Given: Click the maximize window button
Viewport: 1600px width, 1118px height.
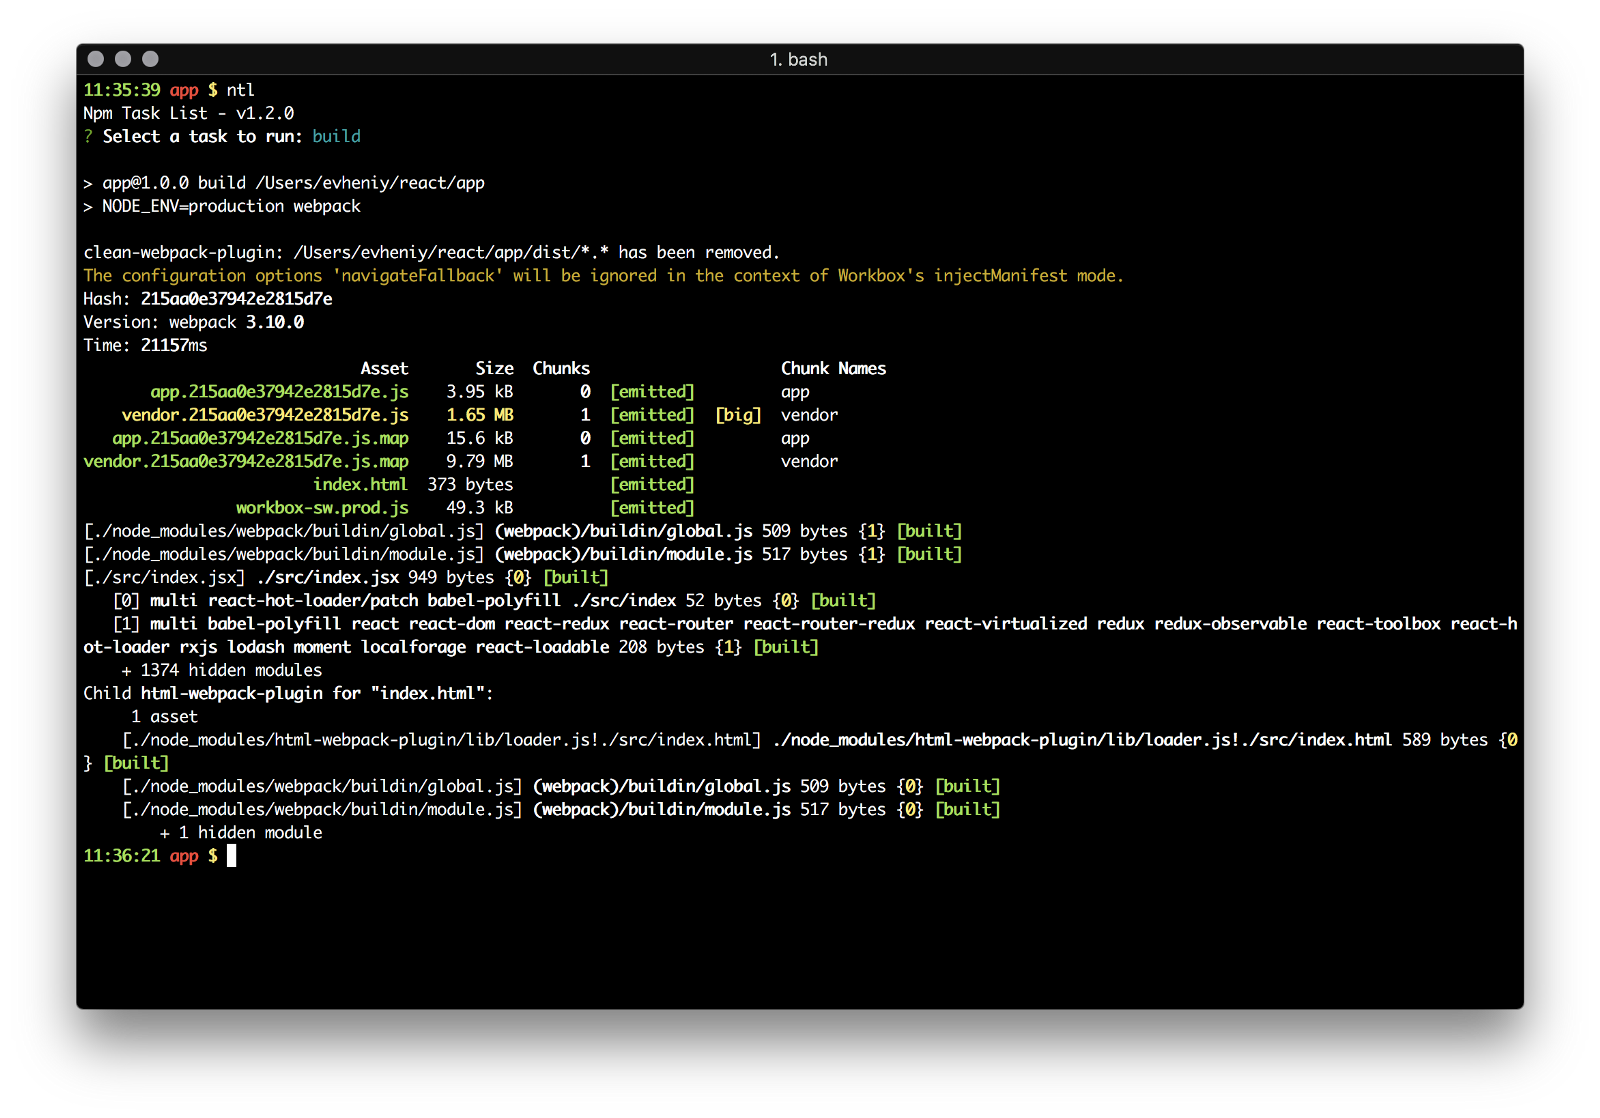Looking at the screenshot, I should [150, 59].
